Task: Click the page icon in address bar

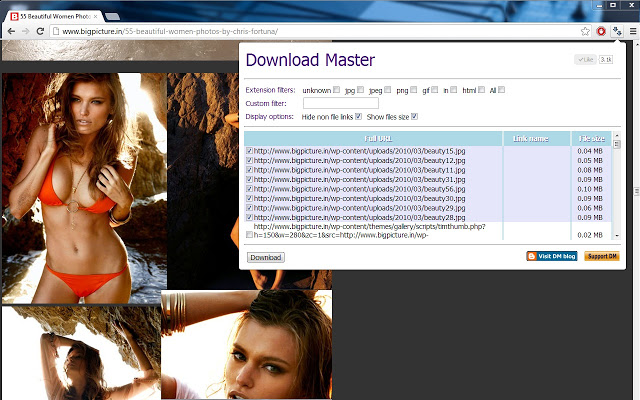Action: coord(56,31)
